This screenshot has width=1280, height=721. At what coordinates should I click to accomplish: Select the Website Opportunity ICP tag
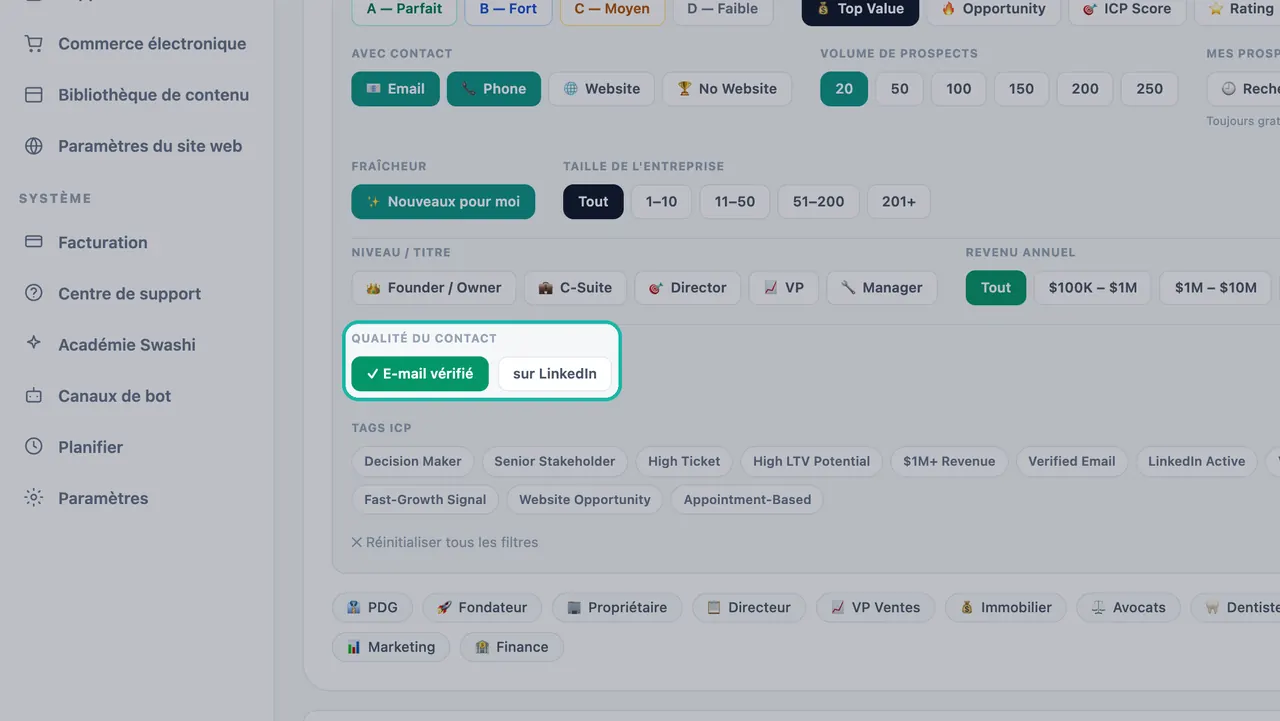pyautogui.click(x=585, y=500)
